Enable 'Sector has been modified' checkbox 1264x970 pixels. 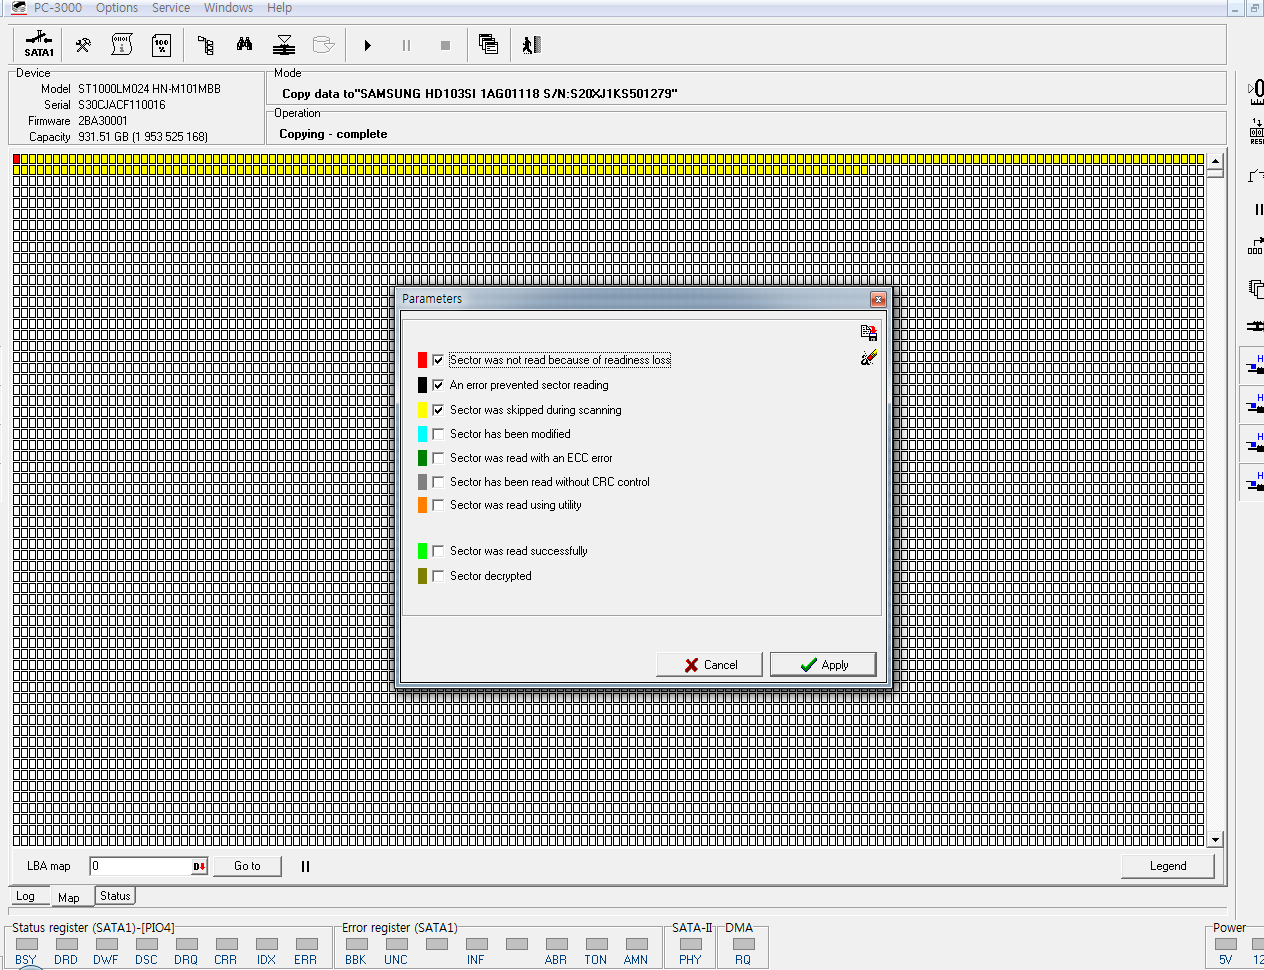[438, 434]
